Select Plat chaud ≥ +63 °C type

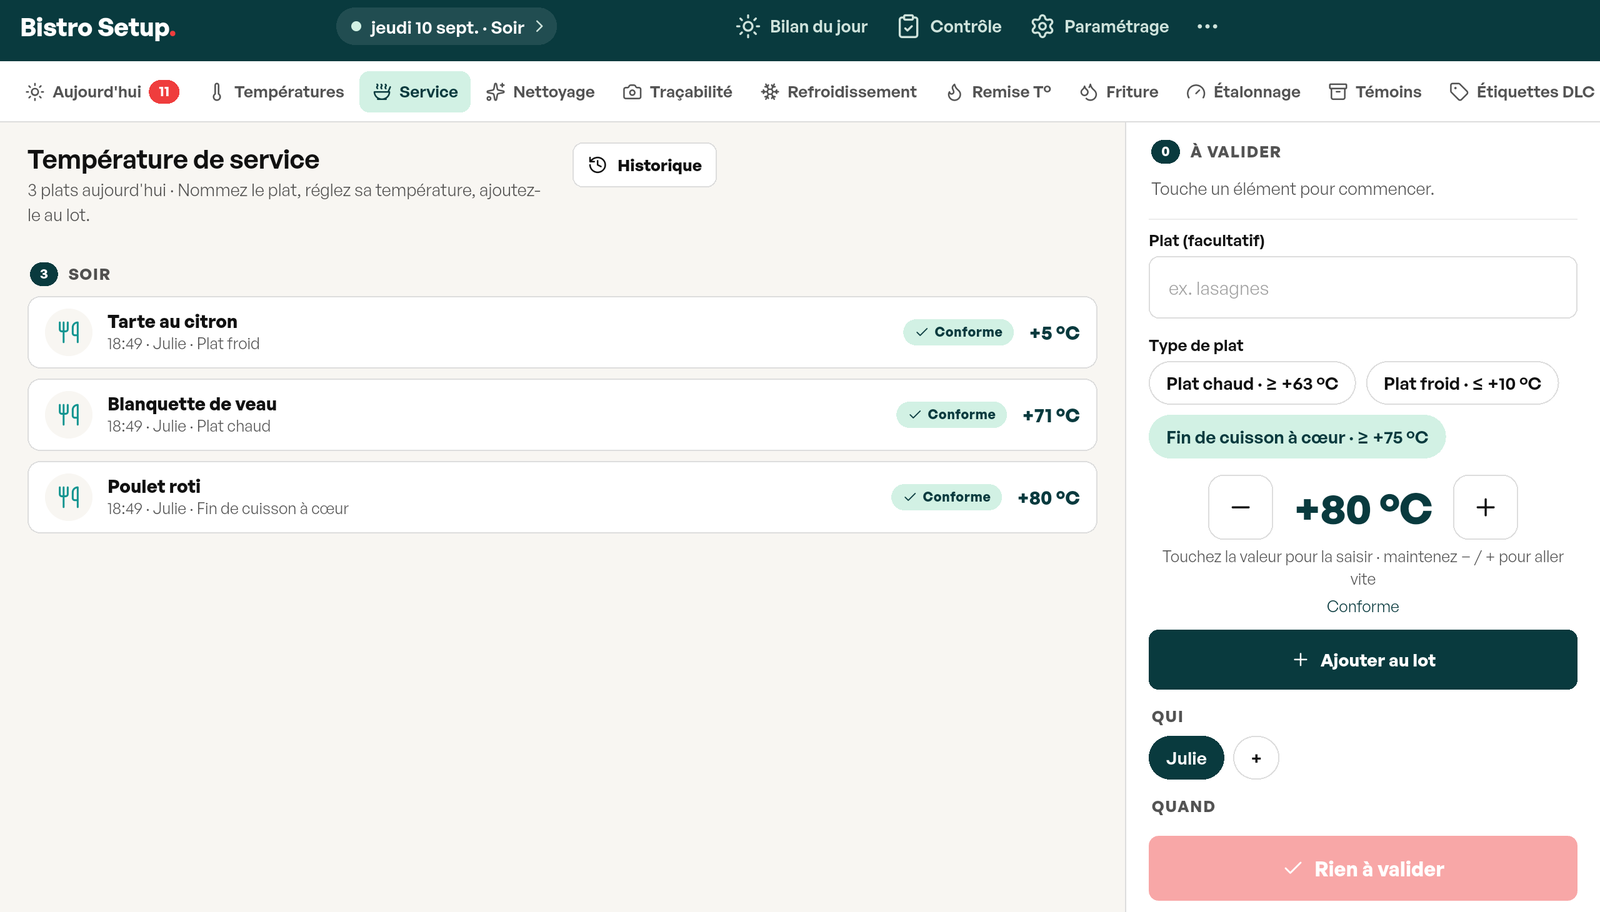1252,383
